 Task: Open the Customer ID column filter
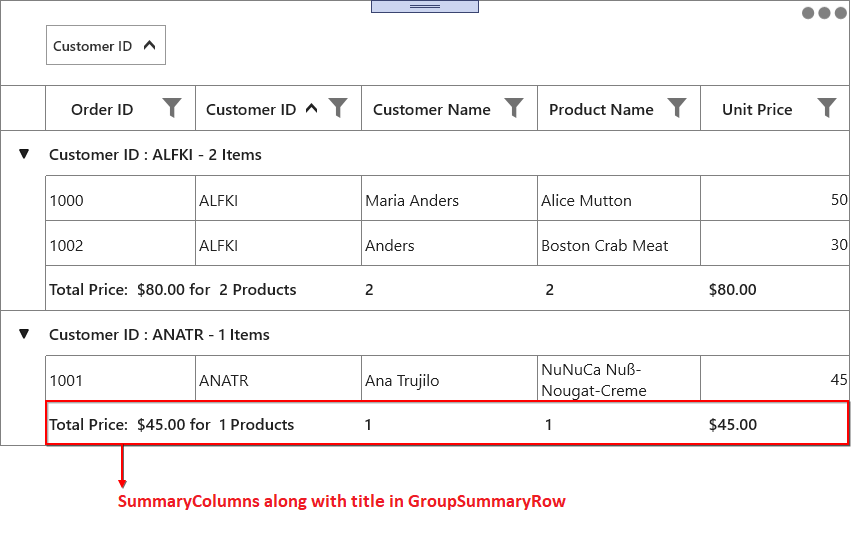pyautogui.click(x=338, y=107)
